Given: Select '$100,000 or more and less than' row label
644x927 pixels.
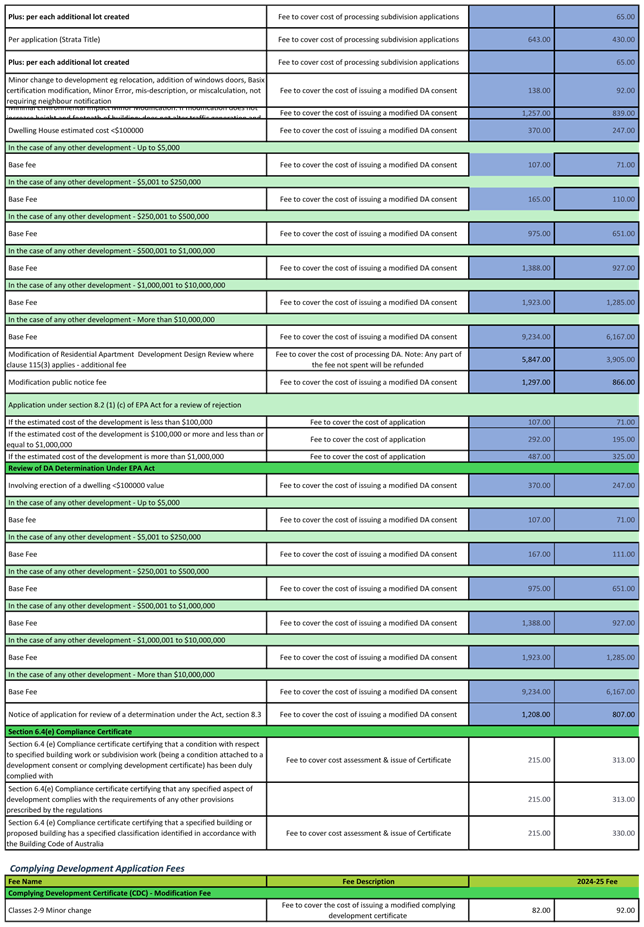Looking at the screenshot, I should 136,439.
